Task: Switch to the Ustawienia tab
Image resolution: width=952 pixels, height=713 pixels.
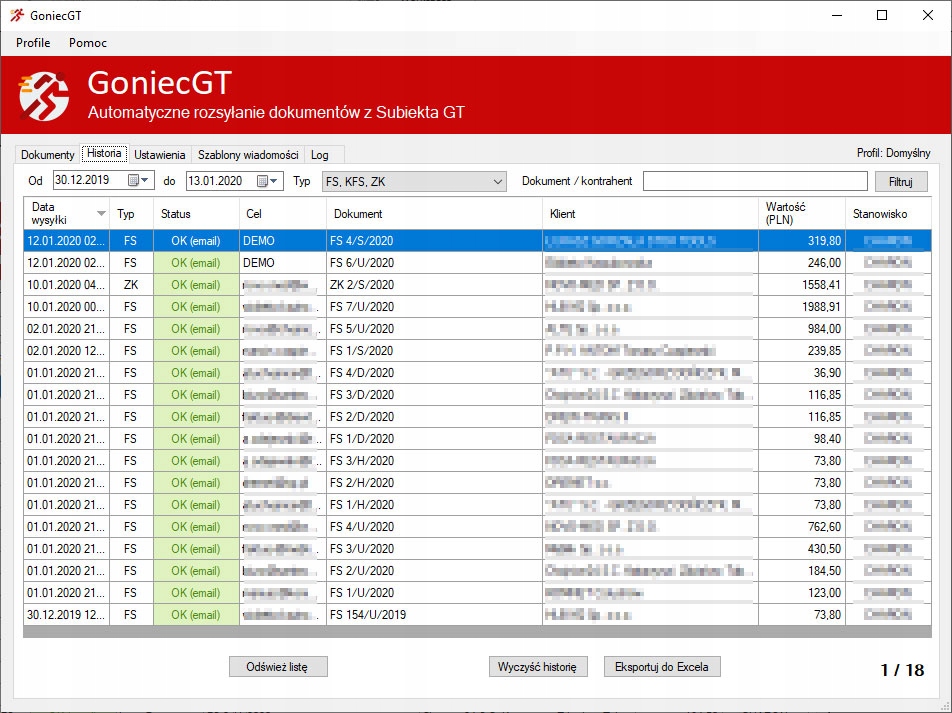Action: point(160,155)
